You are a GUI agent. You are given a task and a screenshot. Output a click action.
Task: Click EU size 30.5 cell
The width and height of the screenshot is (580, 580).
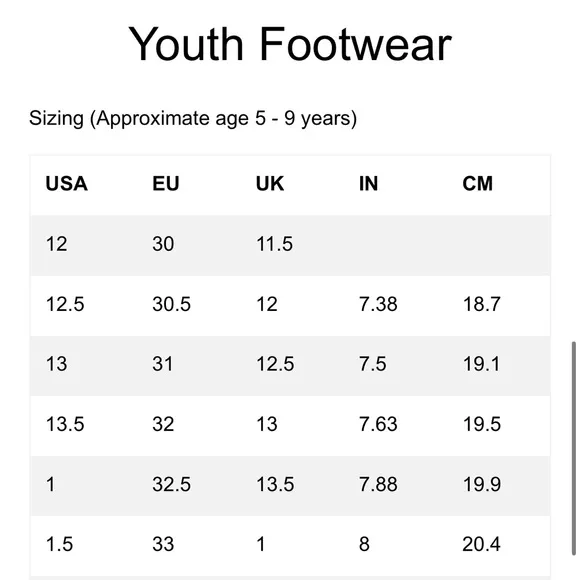172,304
